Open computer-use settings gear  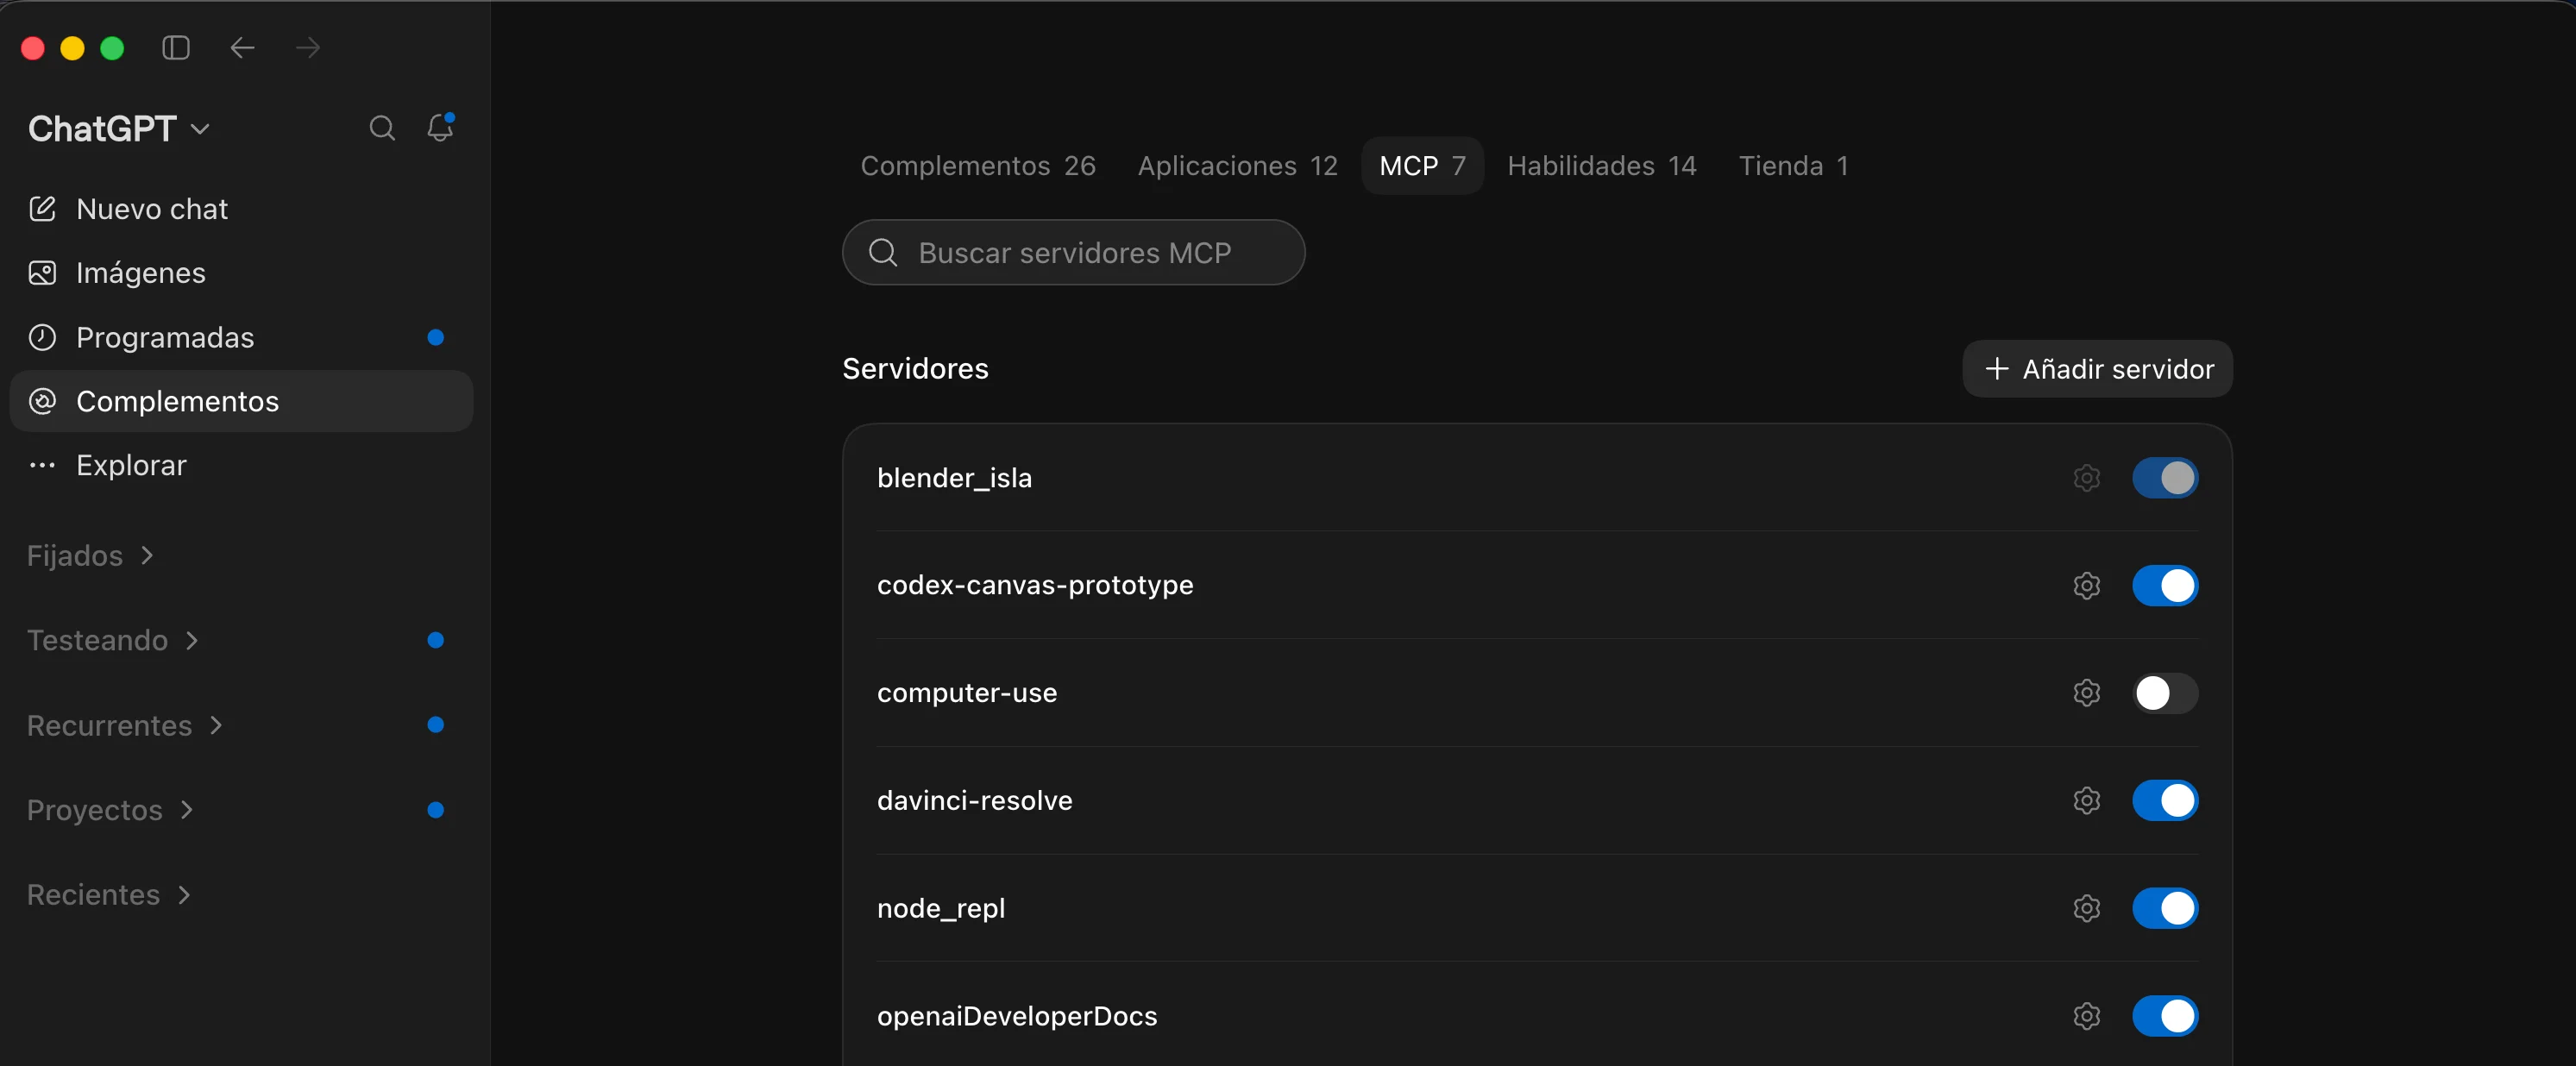pyautogui.click(x=2086, y=693)
